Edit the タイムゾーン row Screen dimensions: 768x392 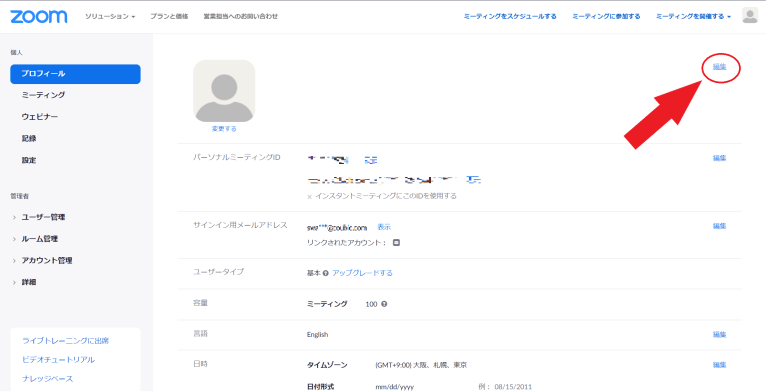click(720, 365)
